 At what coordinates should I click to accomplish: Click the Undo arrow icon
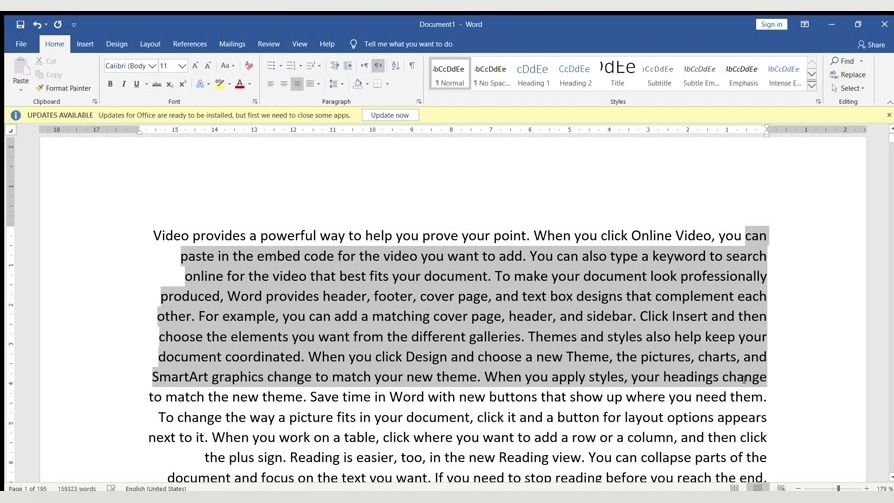(x=36, y=25)
